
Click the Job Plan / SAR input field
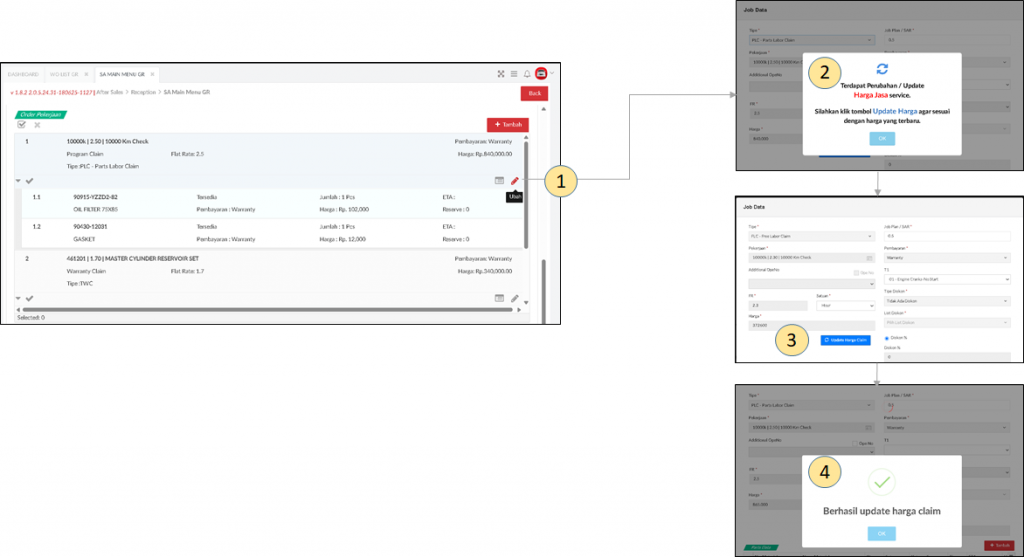[946, 236]
